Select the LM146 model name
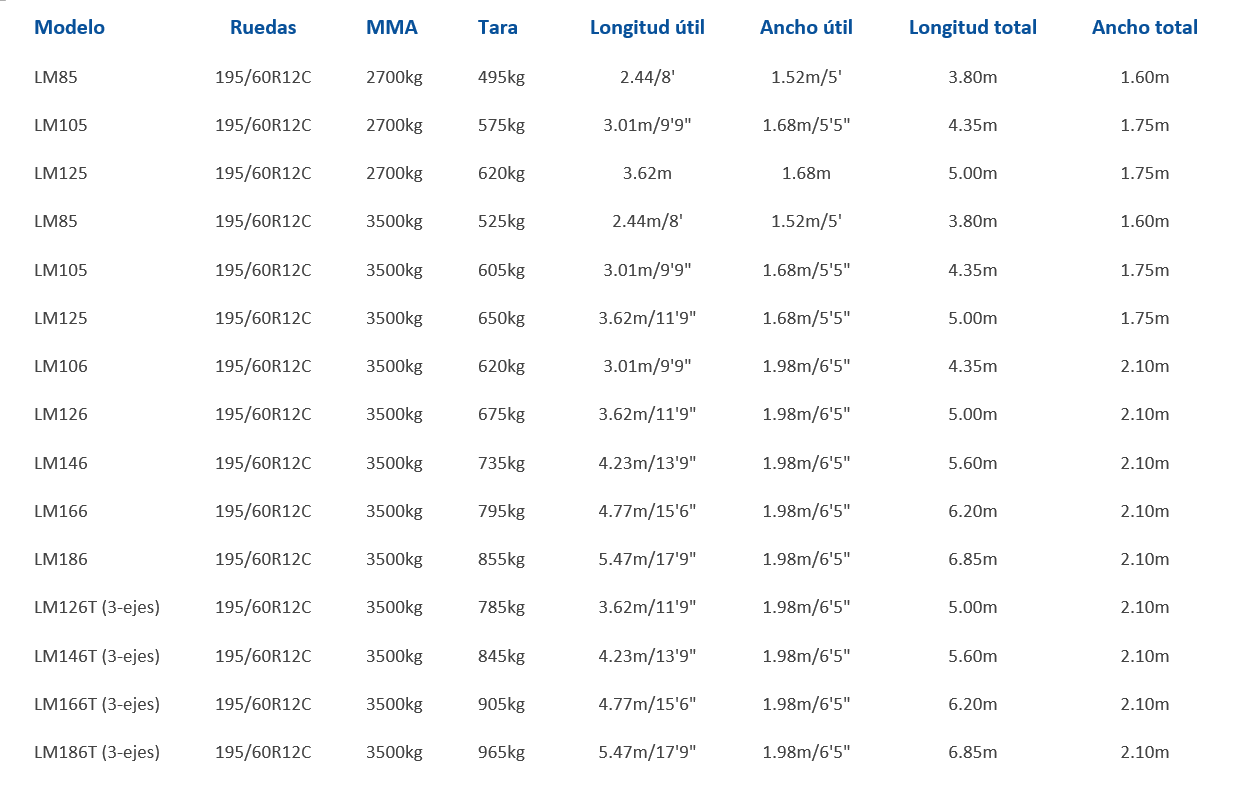This screenshot has height=795, width=1256. [x=61, y=464]
